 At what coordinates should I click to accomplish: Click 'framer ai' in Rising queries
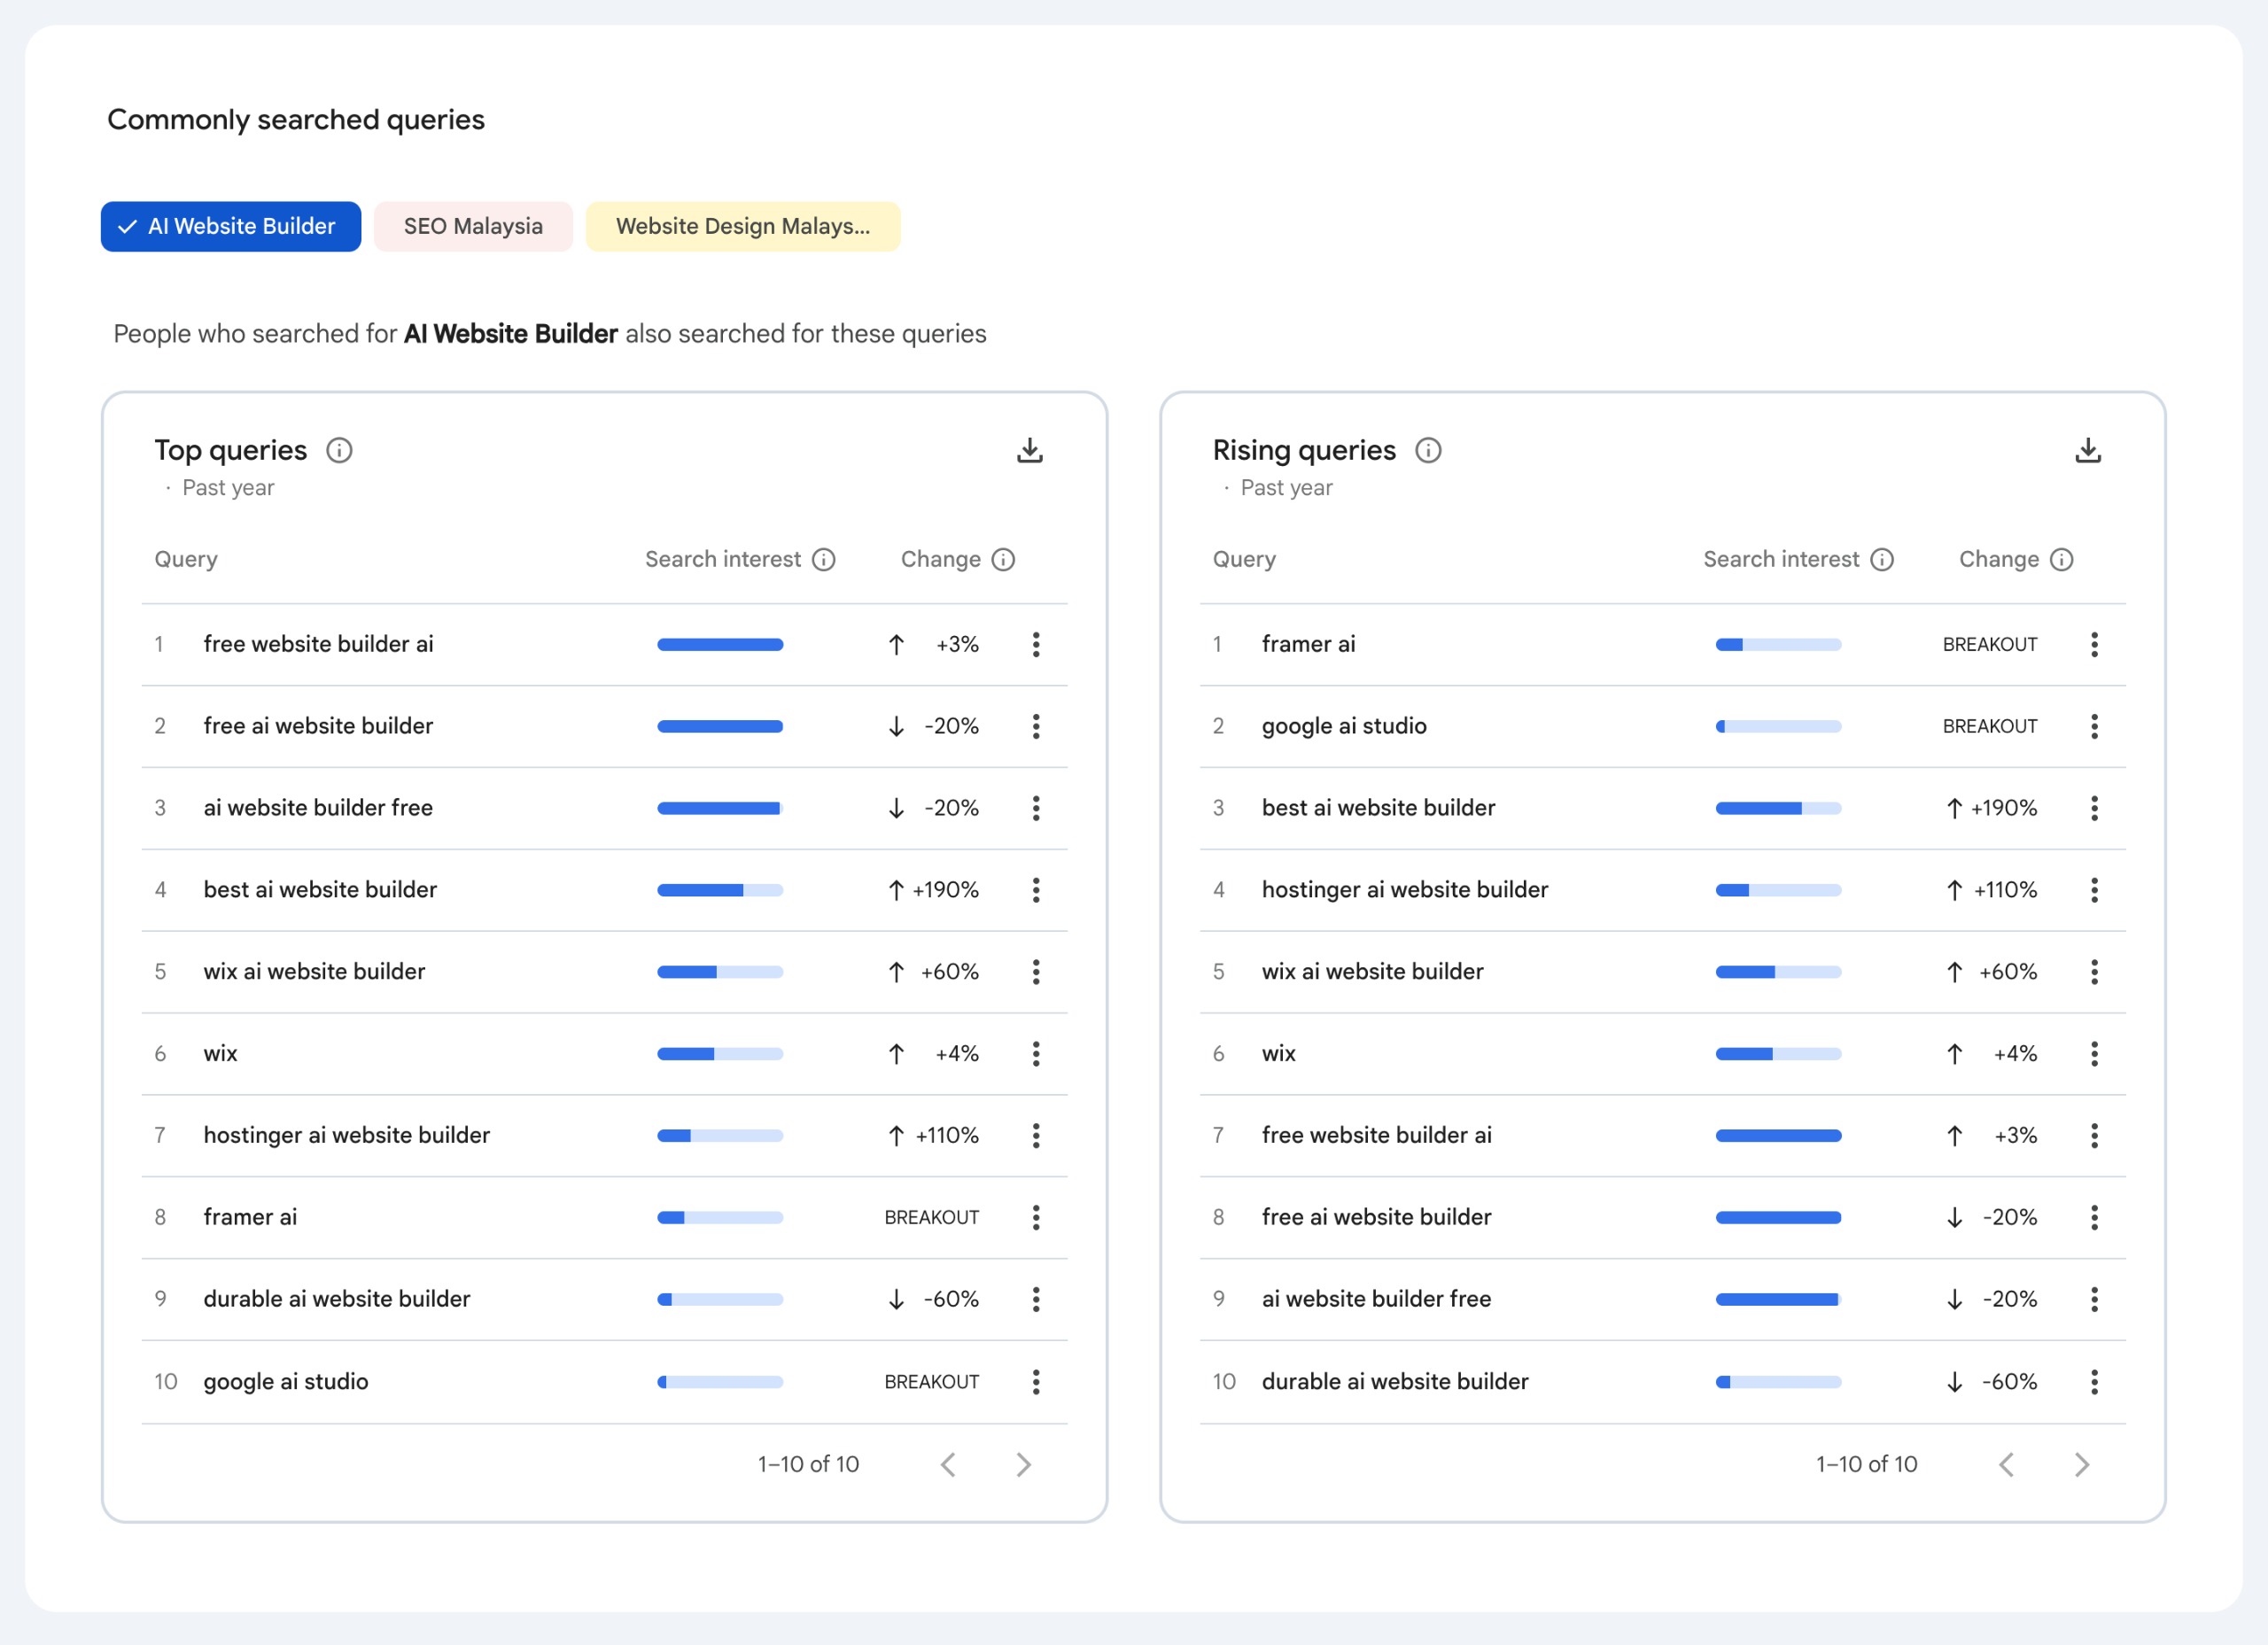pos(1308,644)
